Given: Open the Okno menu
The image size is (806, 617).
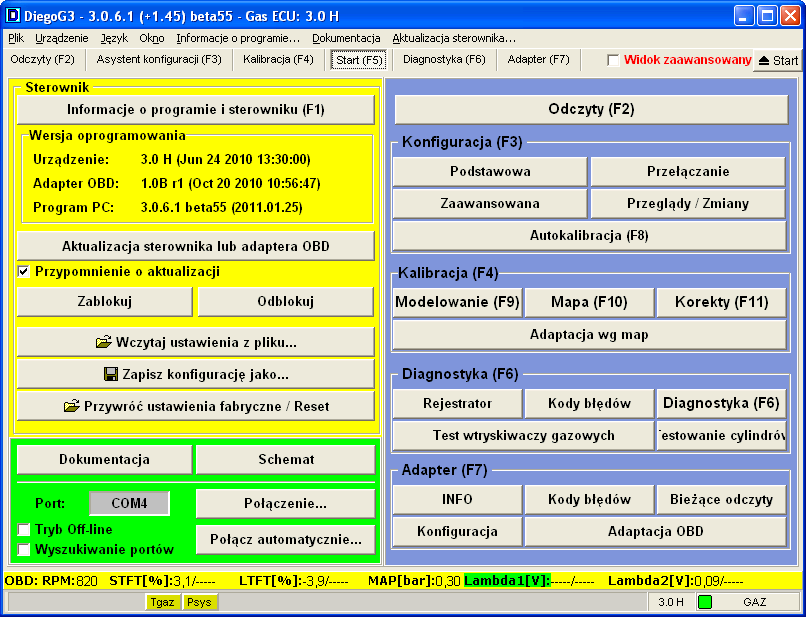Looking at the screenshot, I should tap(152, 38).
